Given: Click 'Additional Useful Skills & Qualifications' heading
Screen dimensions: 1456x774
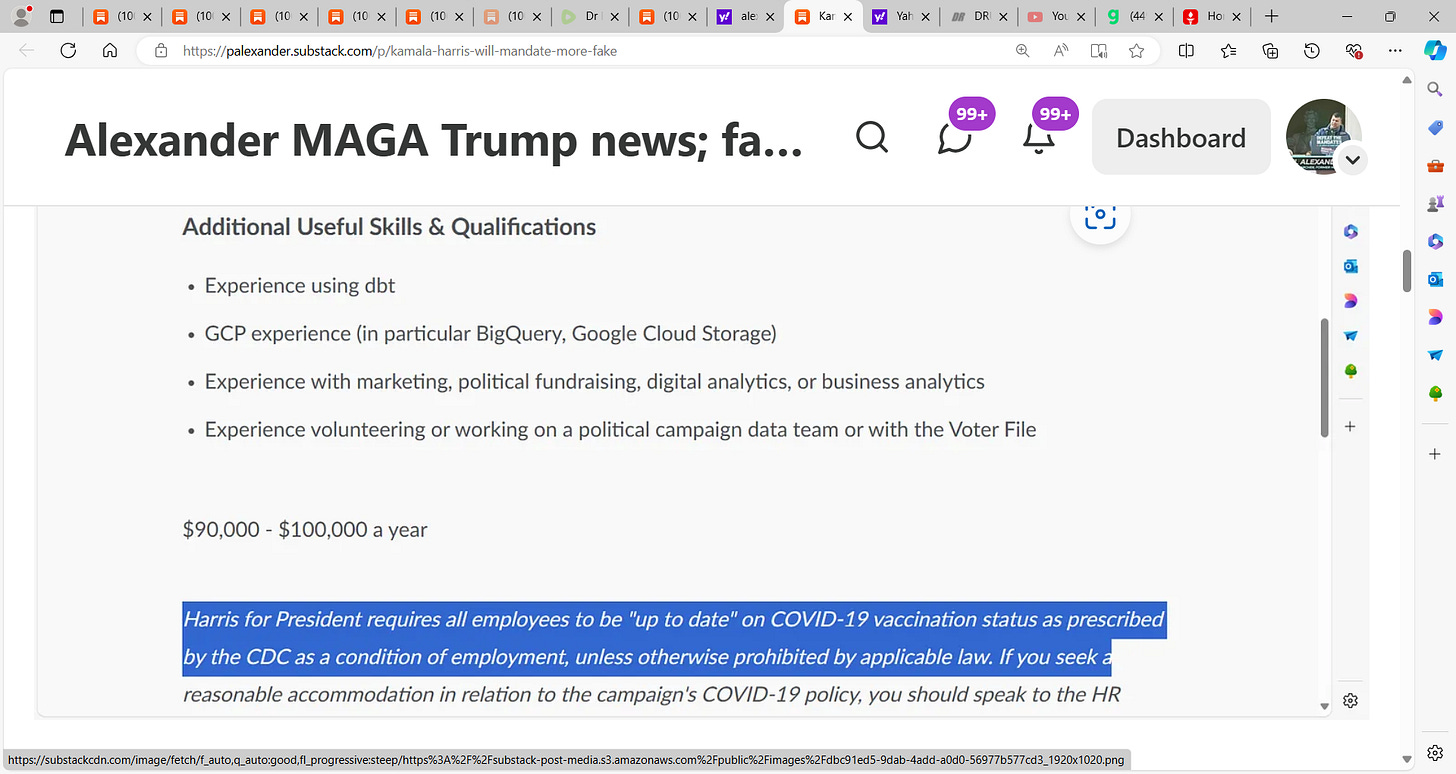Looking at the screenshot, I should click(x=389, y=227).
